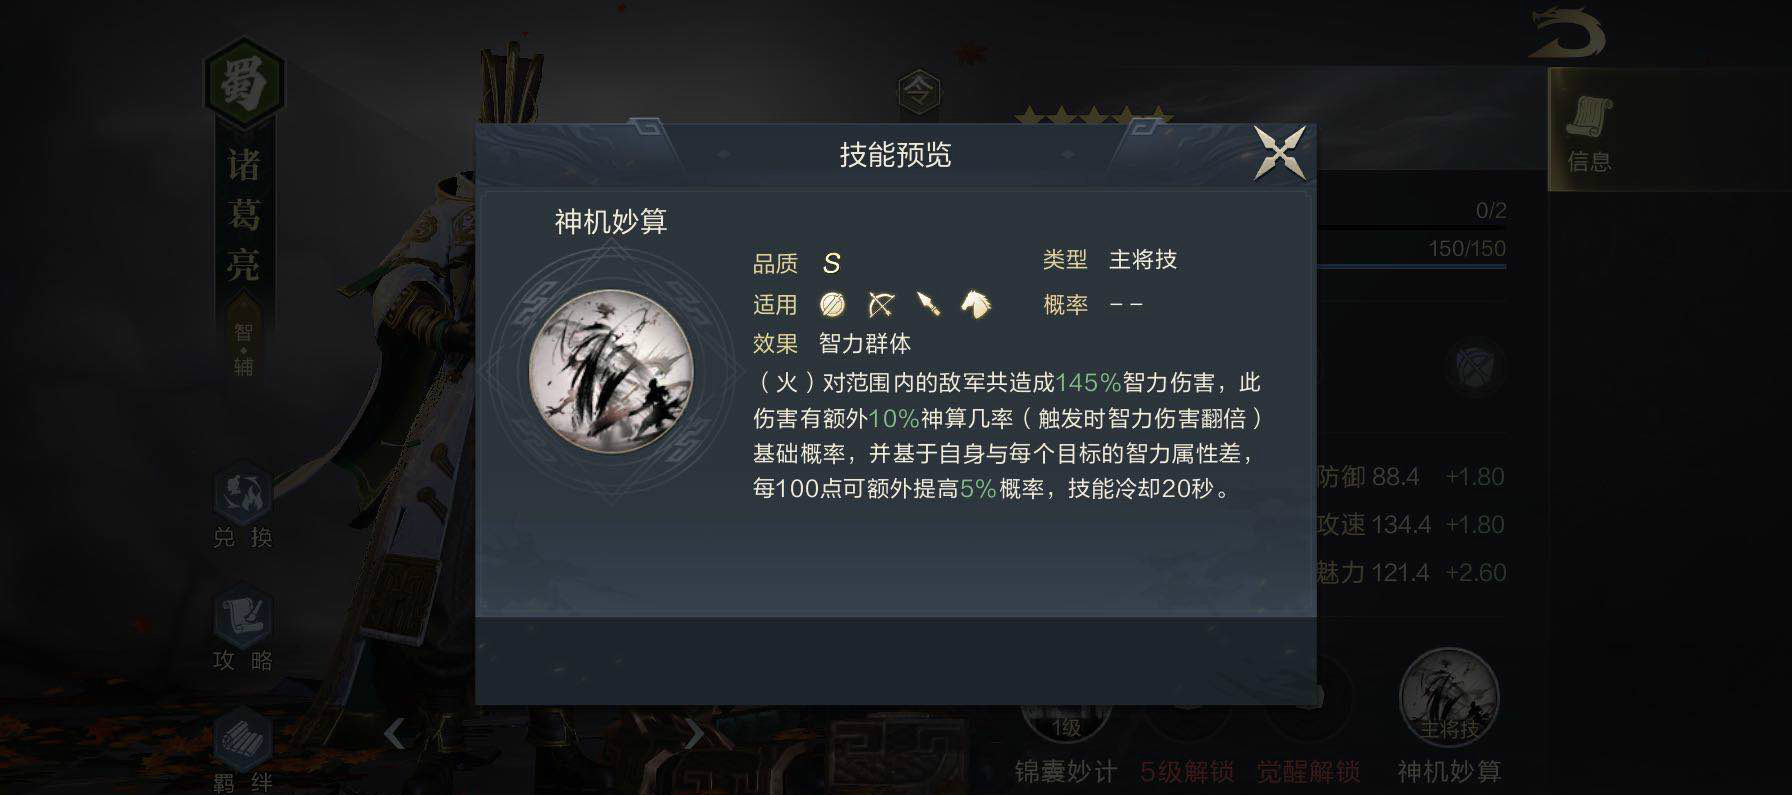Go to next hero with right chevron

tap(694, 733)
